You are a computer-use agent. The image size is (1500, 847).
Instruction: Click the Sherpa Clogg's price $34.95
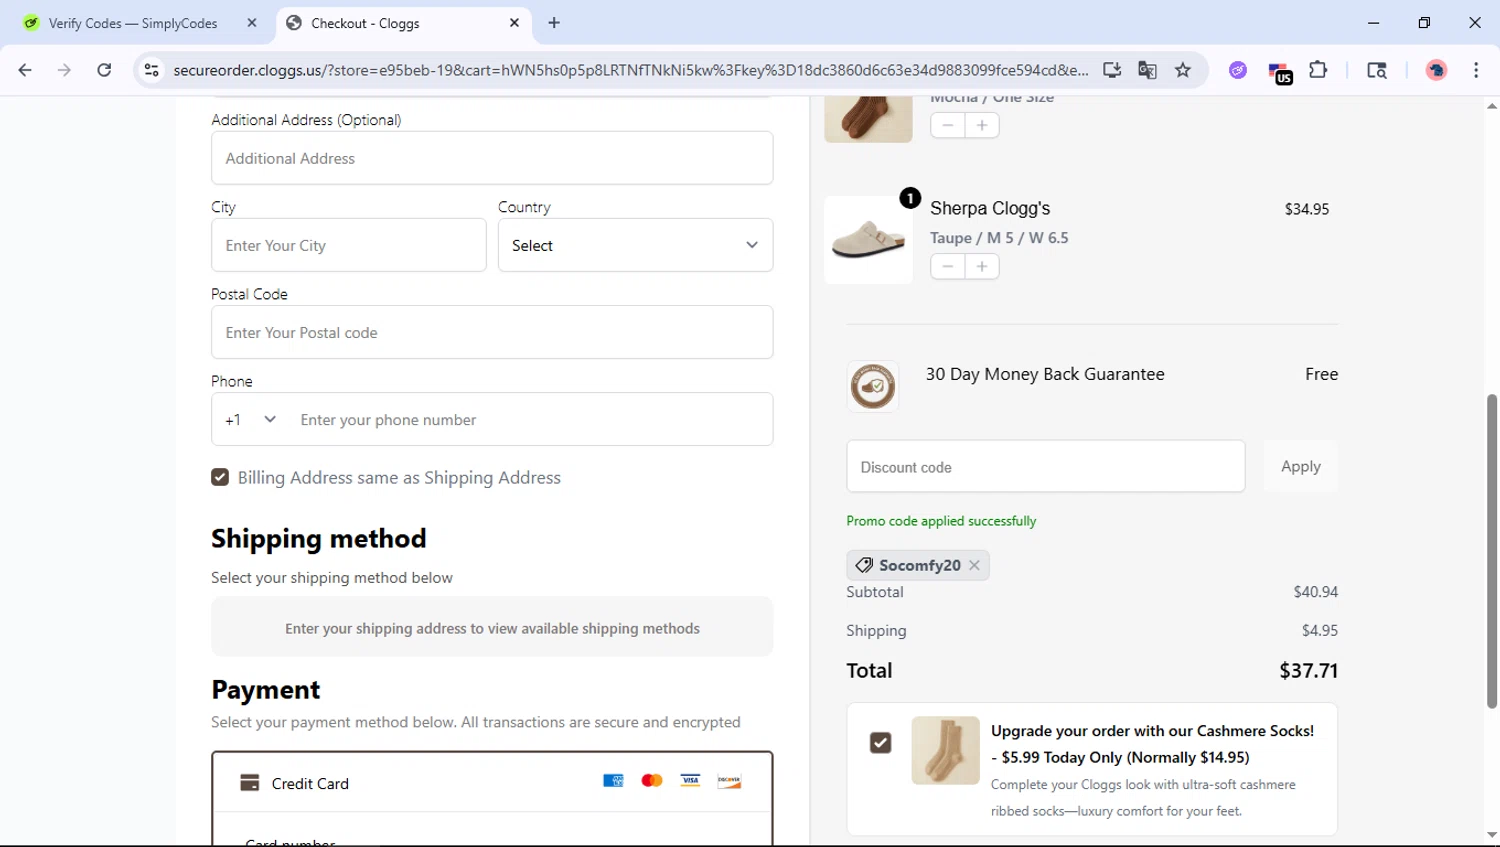tap(1307, 209)
